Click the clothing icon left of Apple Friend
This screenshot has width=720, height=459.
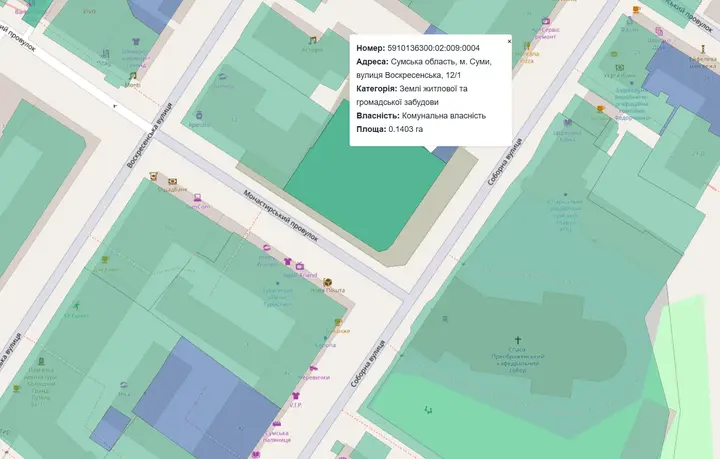288,261
